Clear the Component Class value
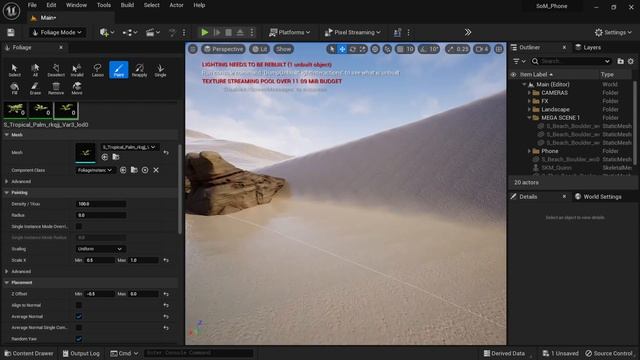 156,170
